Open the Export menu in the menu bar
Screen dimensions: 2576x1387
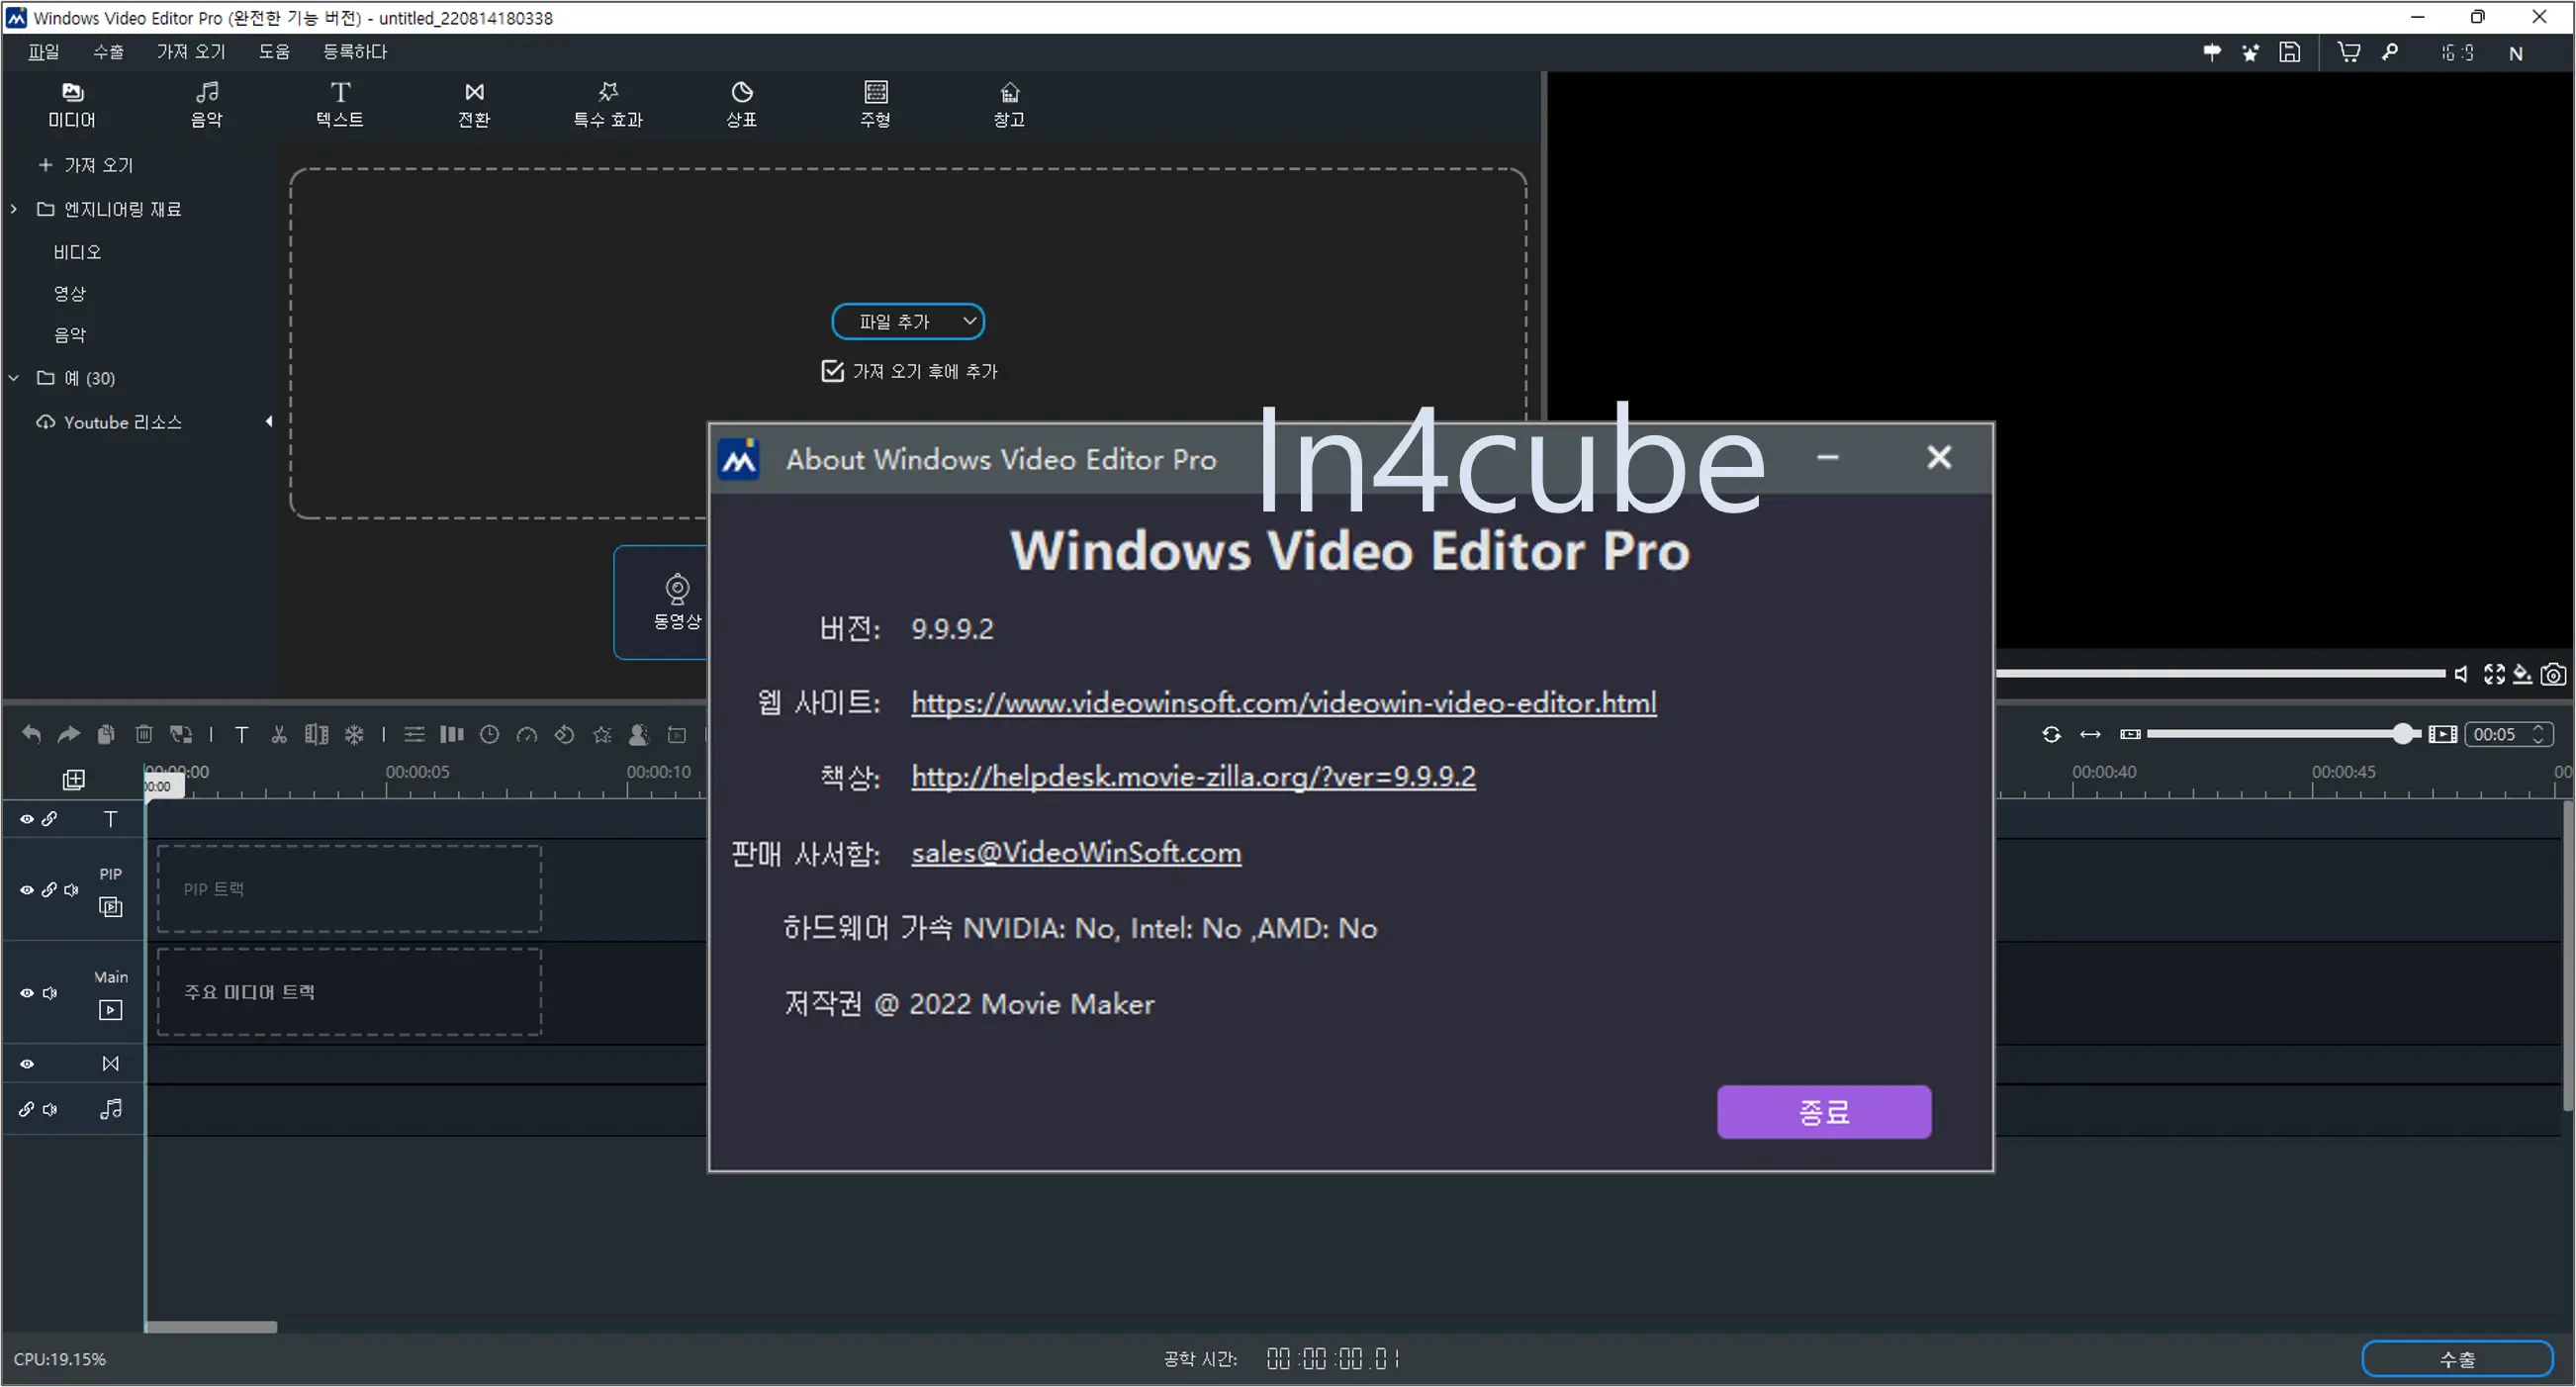point(108,51)
